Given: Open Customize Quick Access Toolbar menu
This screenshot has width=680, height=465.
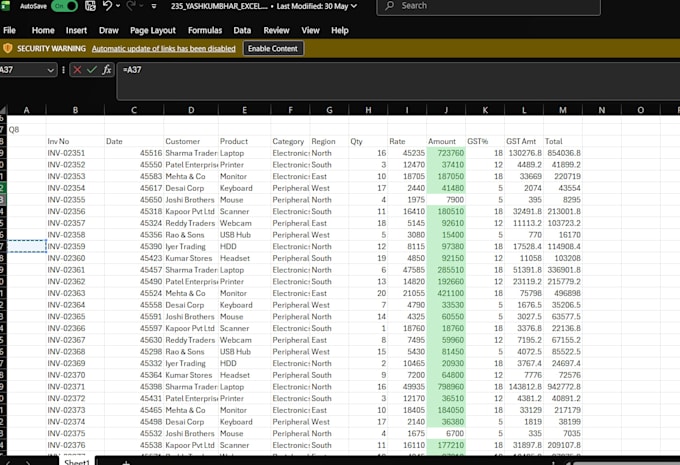Looking at the screenshot, I should (x=154, y=6).
